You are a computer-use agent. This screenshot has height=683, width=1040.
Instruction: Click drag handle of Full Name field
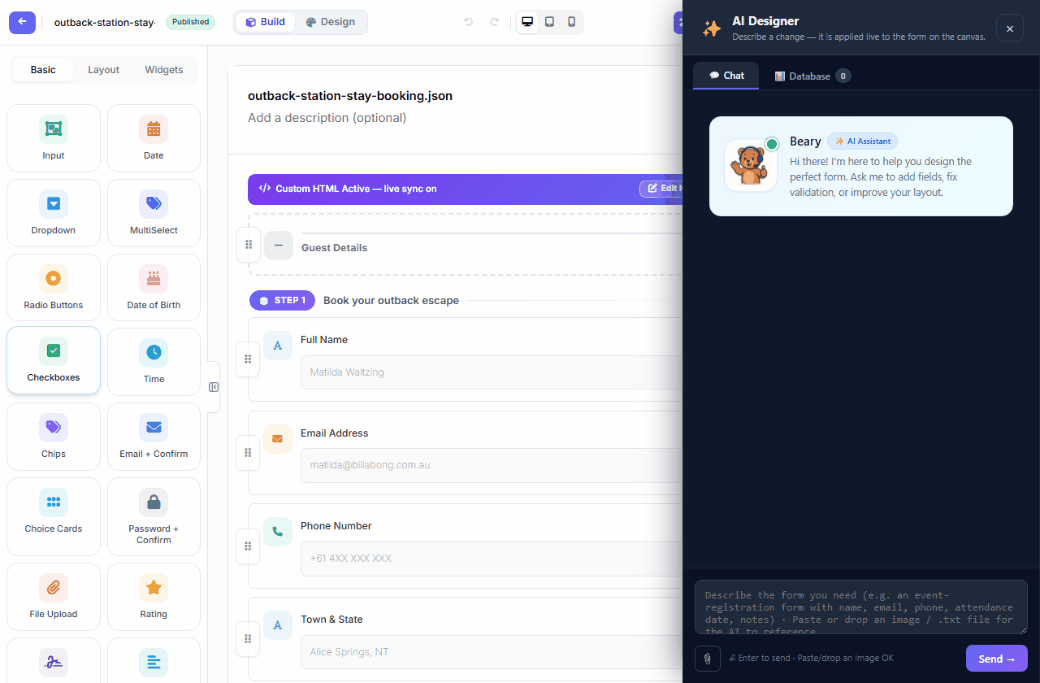click(x=248, y=359)
